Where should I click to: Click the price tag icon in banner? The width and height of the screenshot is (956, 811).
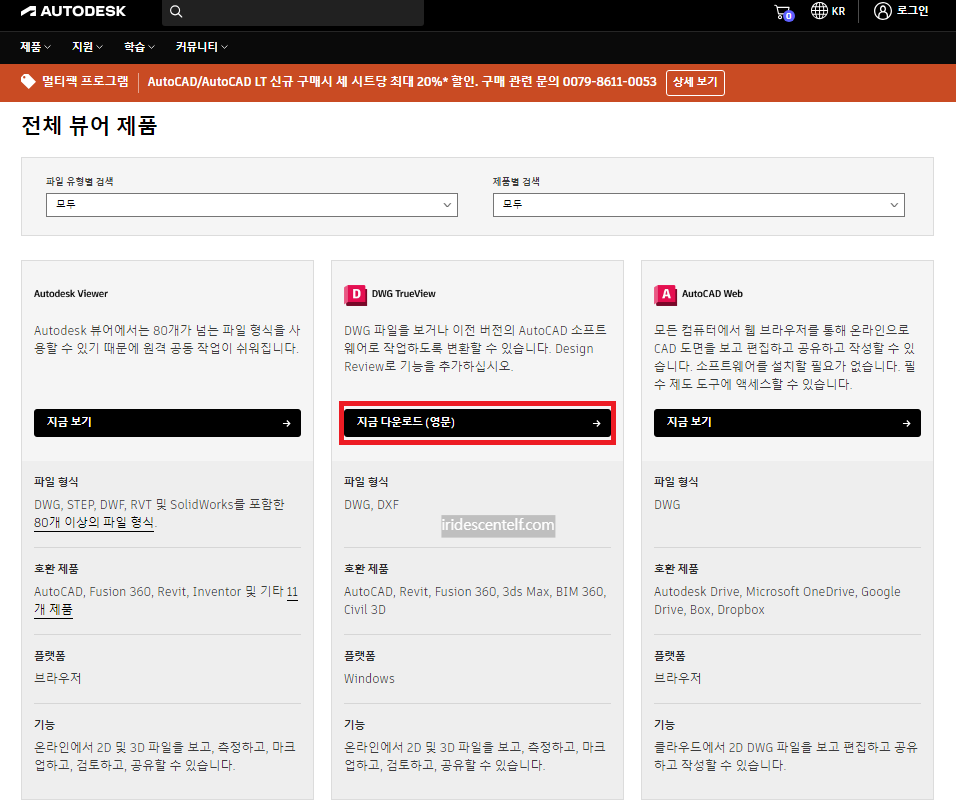pyautogui.click(x=28, y=82)
